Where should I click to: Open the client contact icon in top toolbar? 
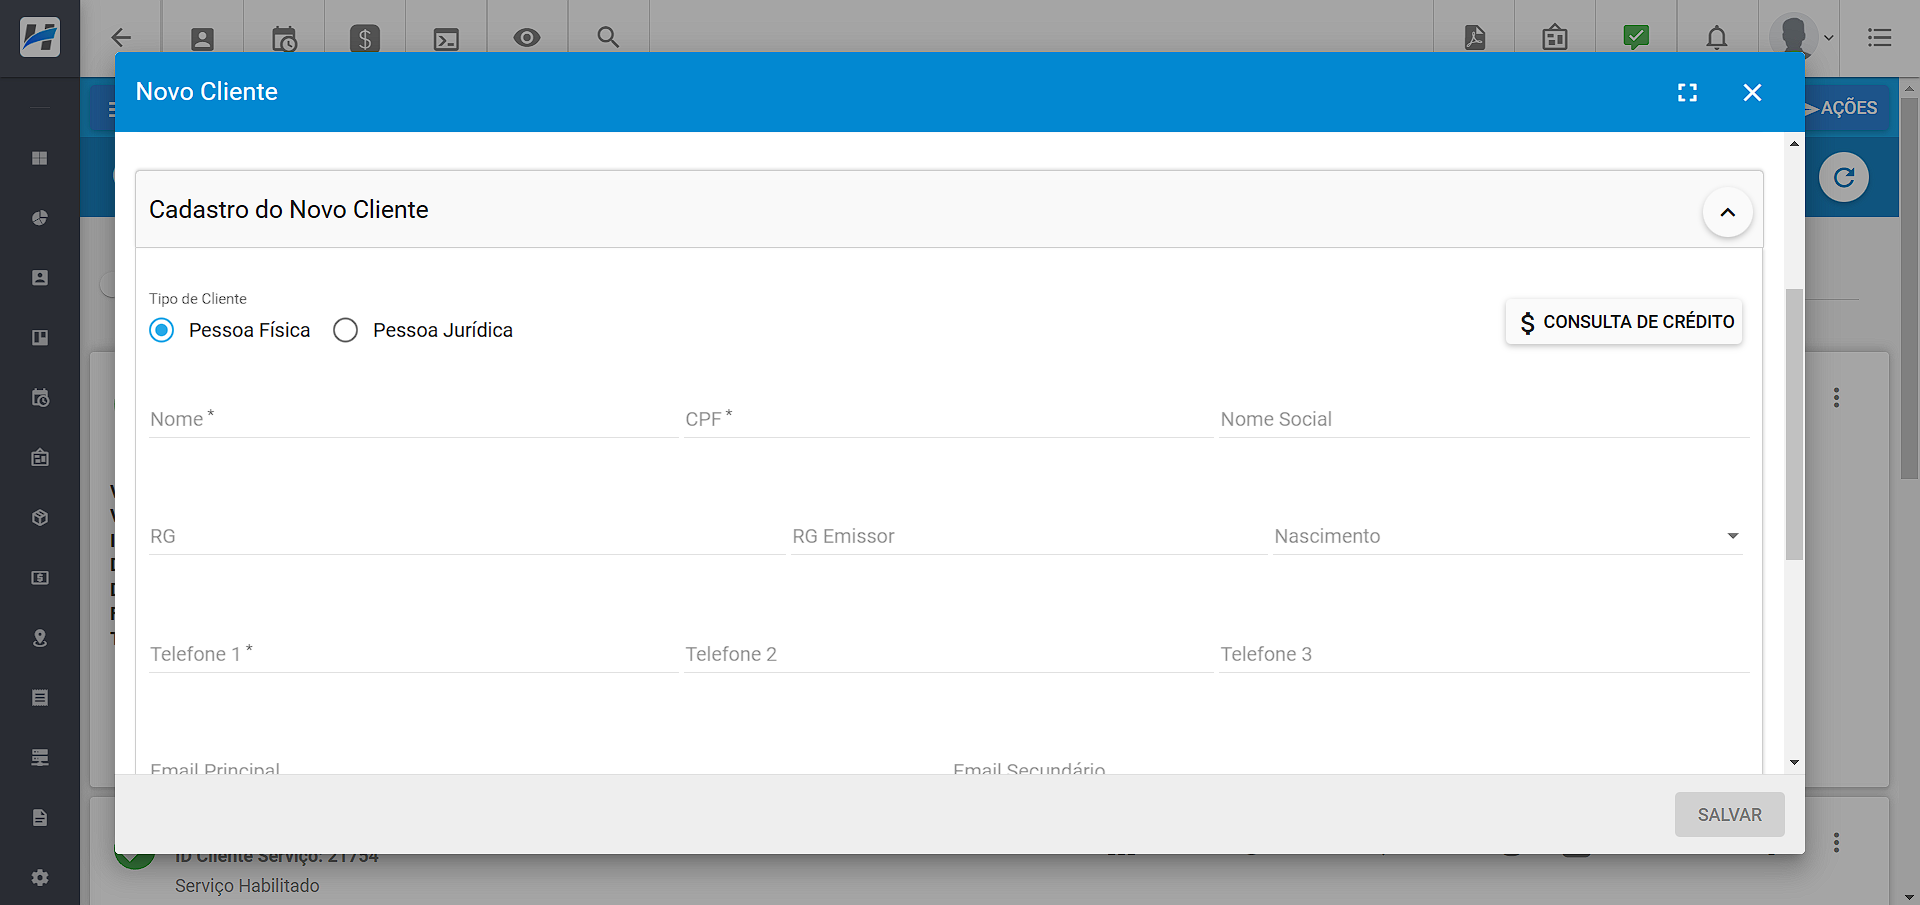tap(202, 39)
